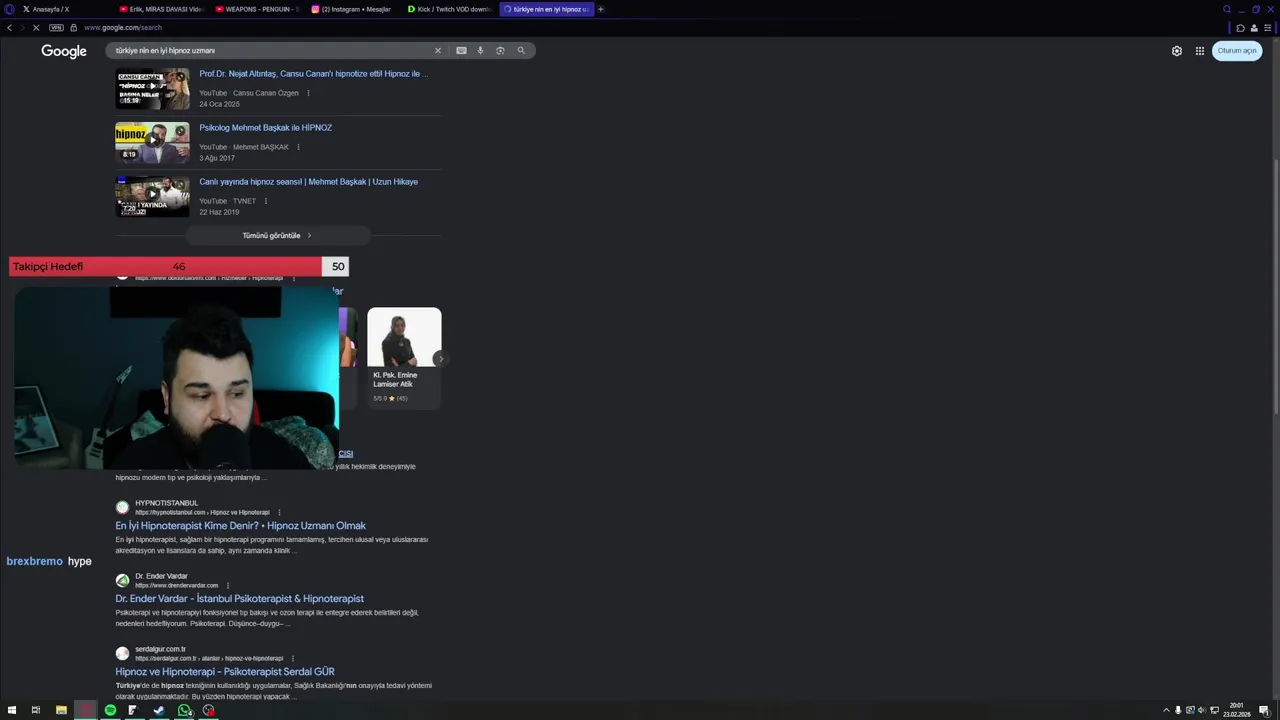The height and width of the screenshot is (720, 1280).
Task: Expand Tümünü görüntüle videos button
Action: pyautogui.click(x=278, y=236)
